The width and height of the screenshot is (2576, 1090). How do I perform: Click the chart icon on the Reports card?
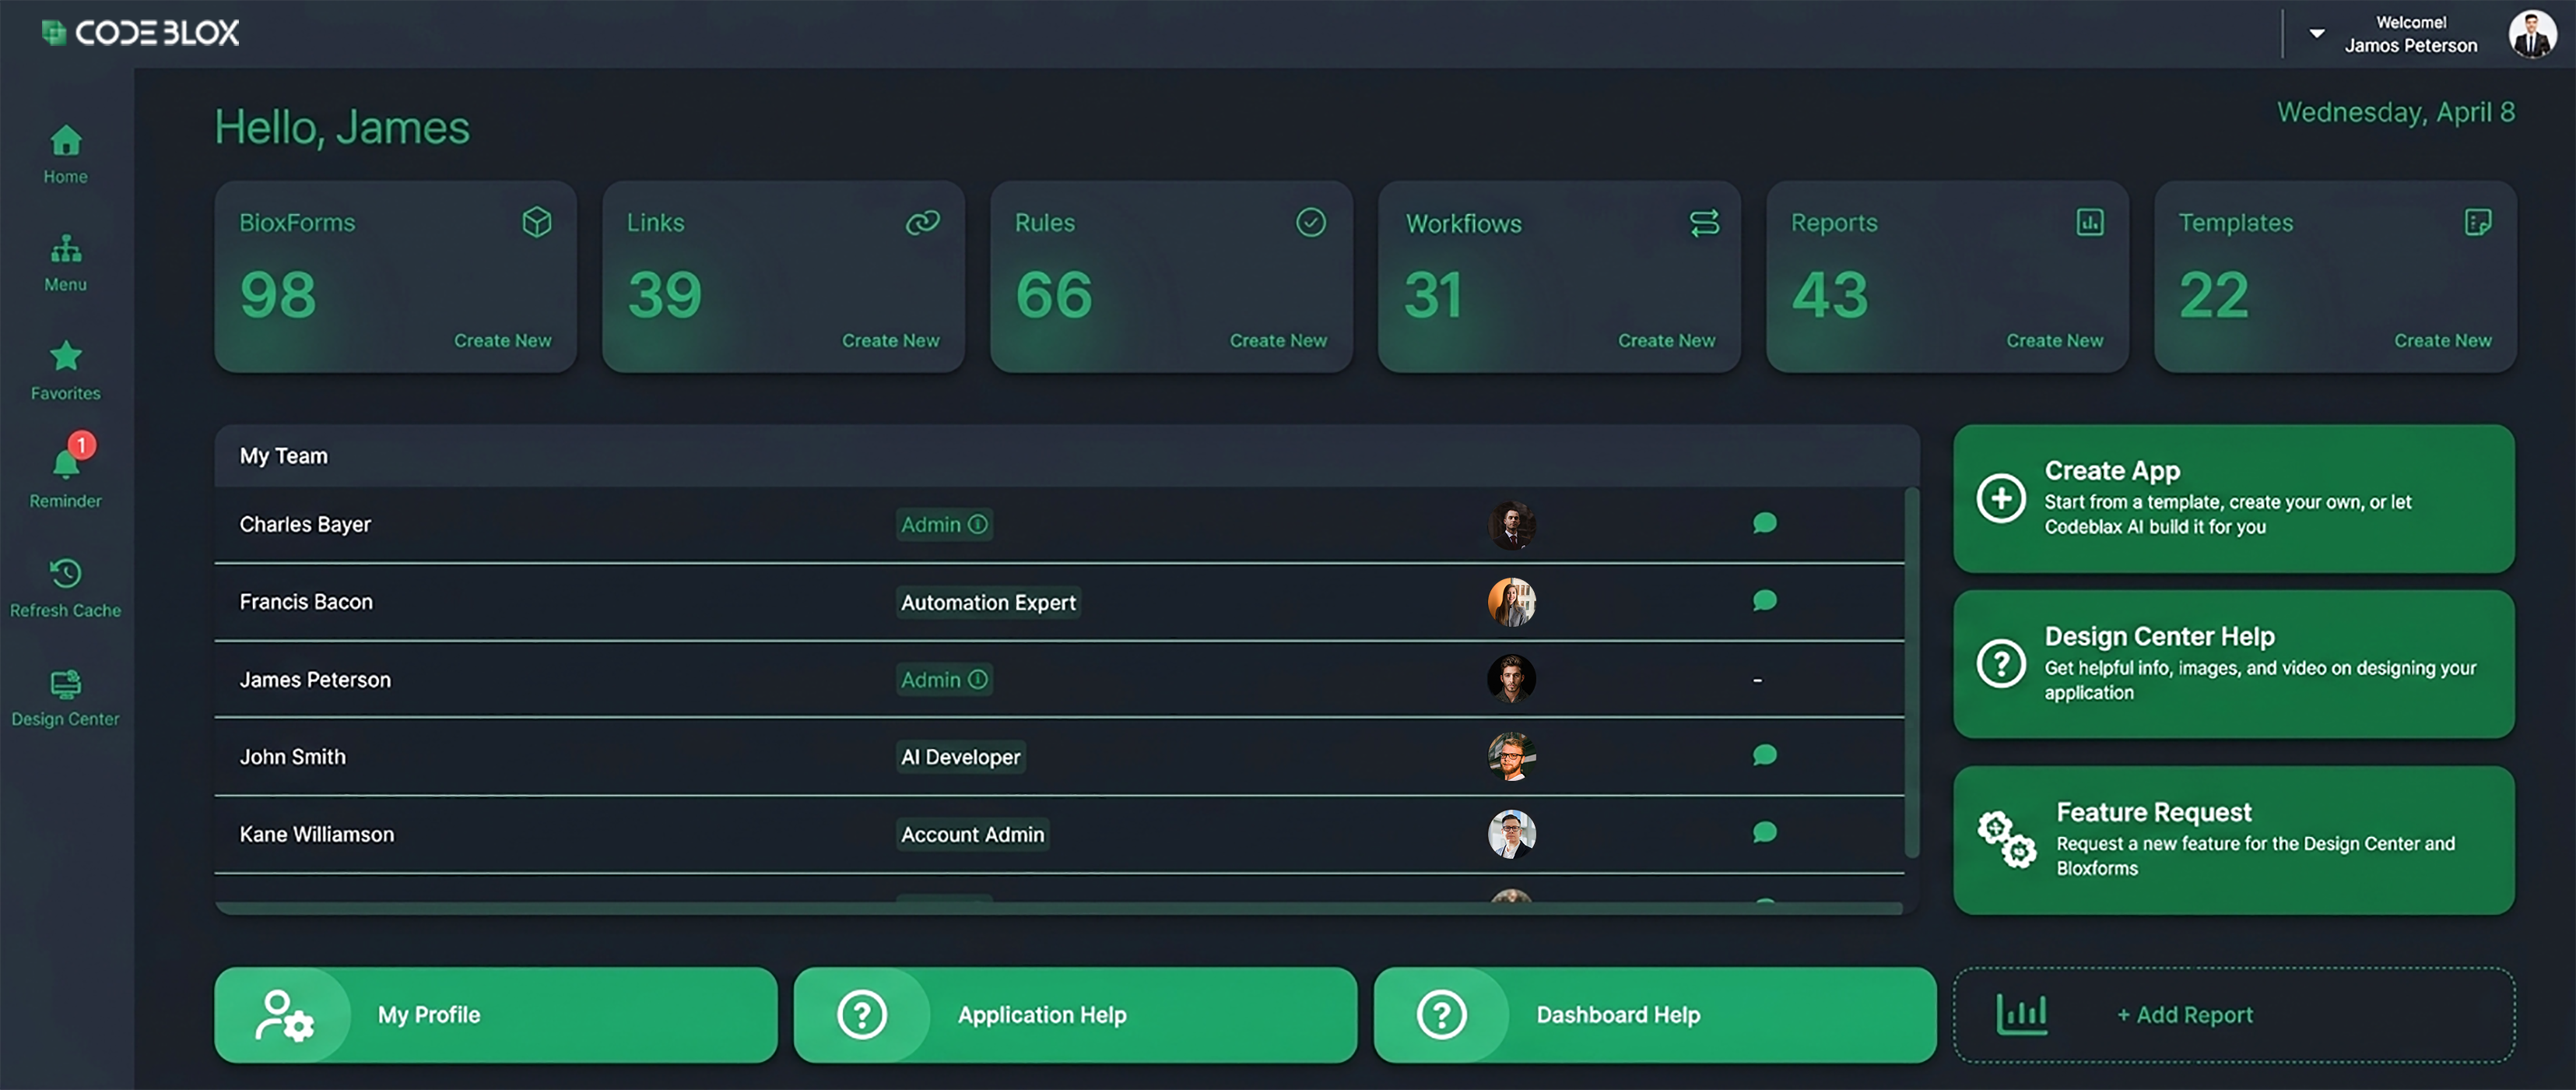[2090, 222]
